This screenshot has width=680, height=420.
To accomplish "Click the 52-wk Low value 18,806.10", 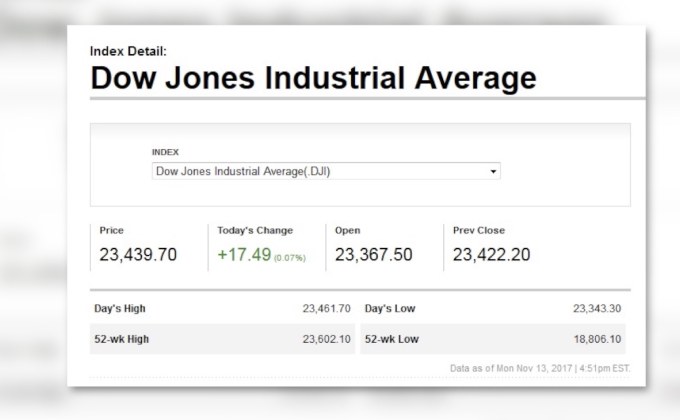I will tap(597, 339).
